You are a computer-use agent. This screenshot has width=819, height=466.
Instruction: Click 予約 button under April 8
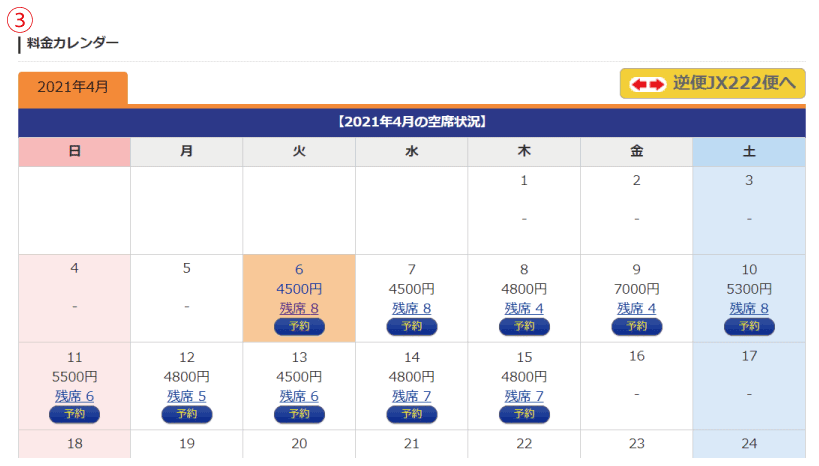pyautogui.click(x=524, y=327)
